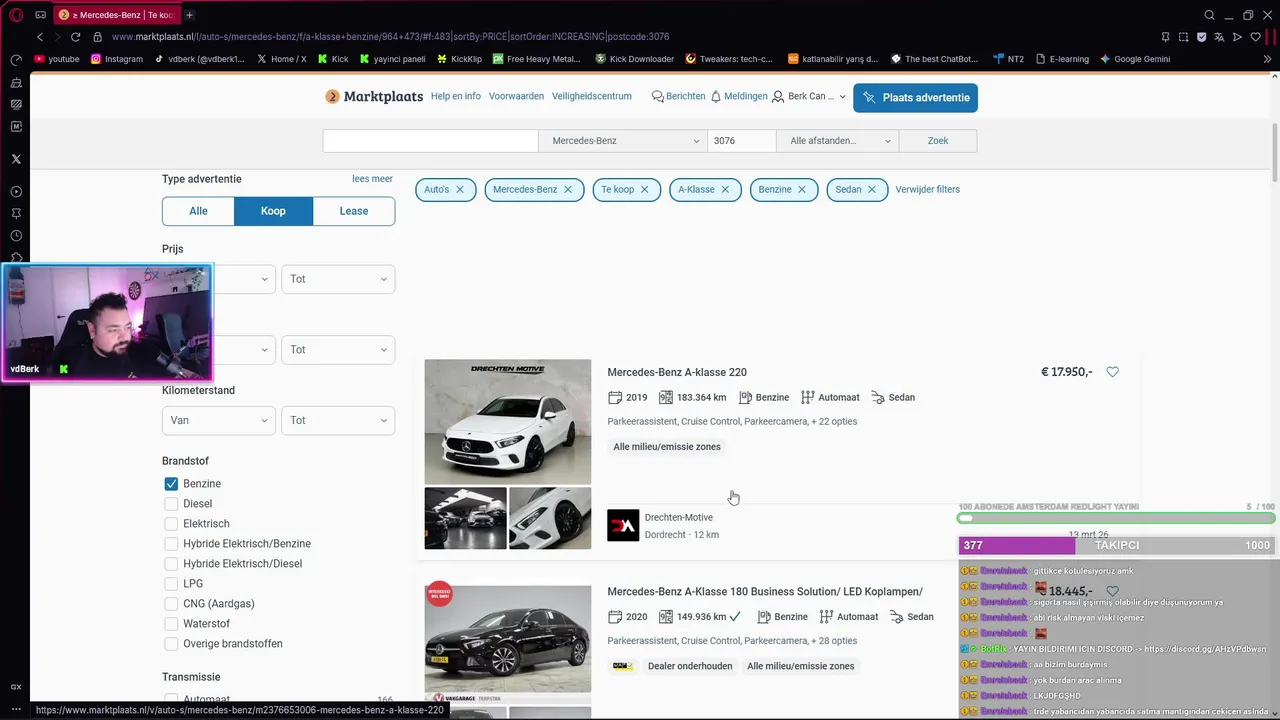Remove the Auto's filter chip
1280x720 pixels.
click(x=460, y=189)
